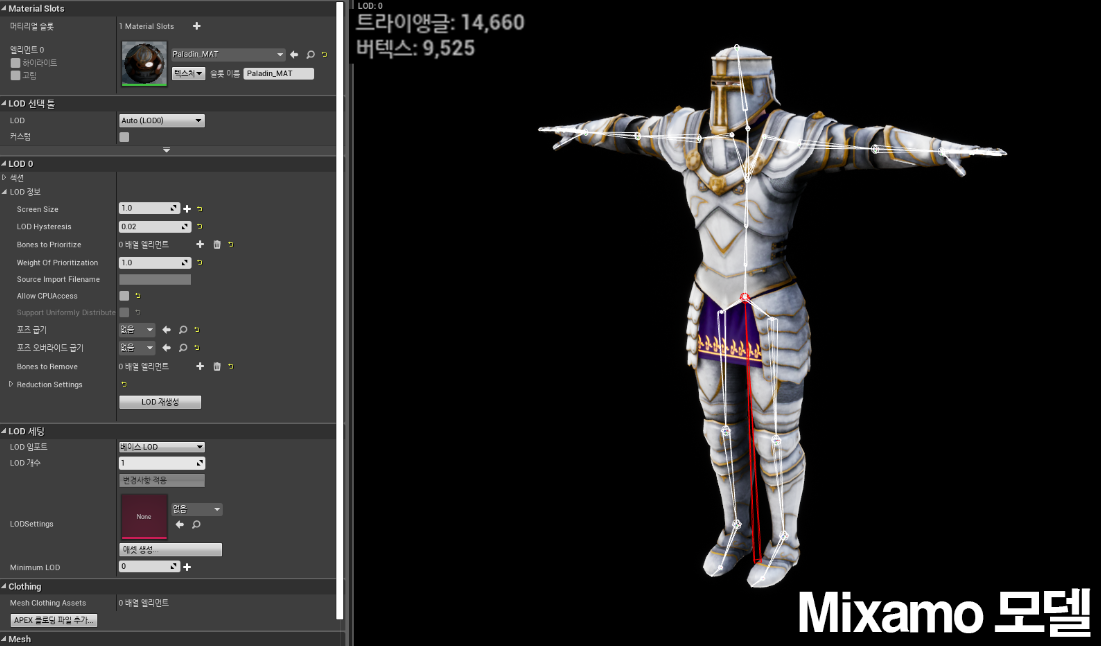The width and height of the screenshot is (1101, 646).
Task: Click Paladin_MAT material sphere thumbnail
Action: (145, 63)
